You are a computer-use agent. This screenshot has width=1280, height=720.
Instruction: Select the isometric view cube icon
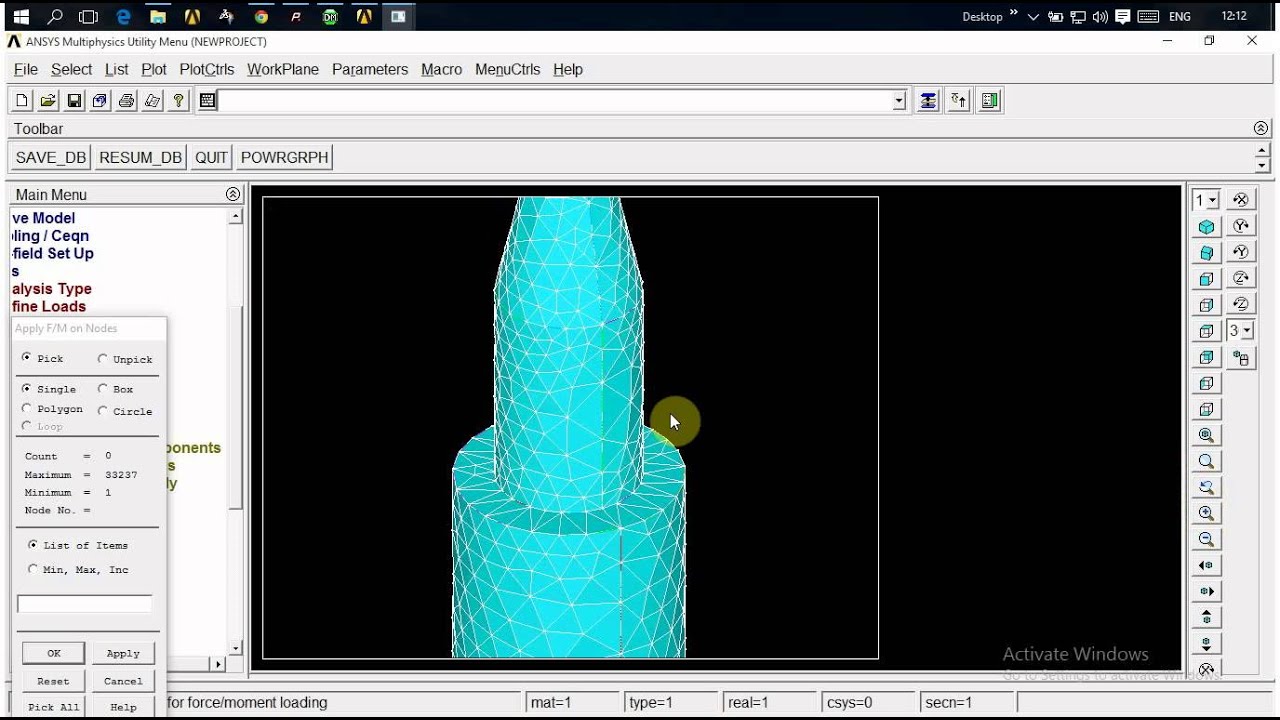[x=1207, y=227]
